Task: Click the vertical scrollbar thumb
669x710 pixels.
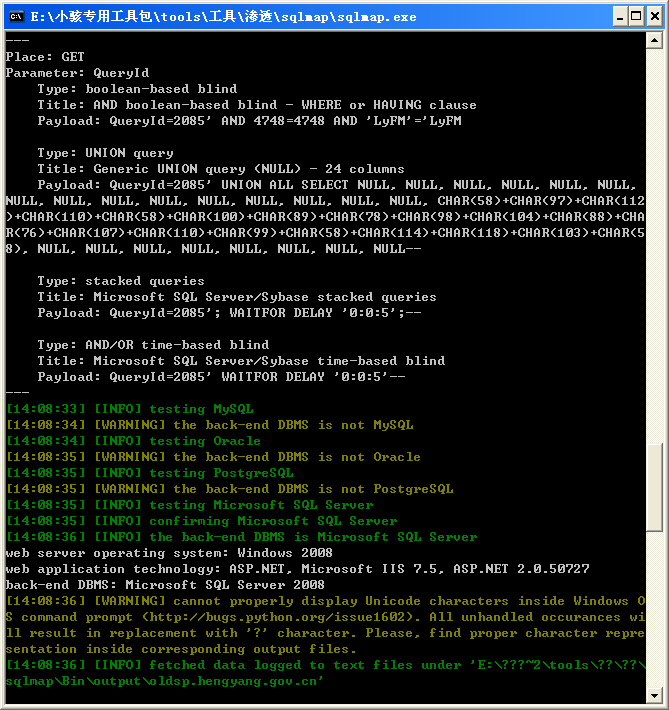Action: tap(655, 488)
